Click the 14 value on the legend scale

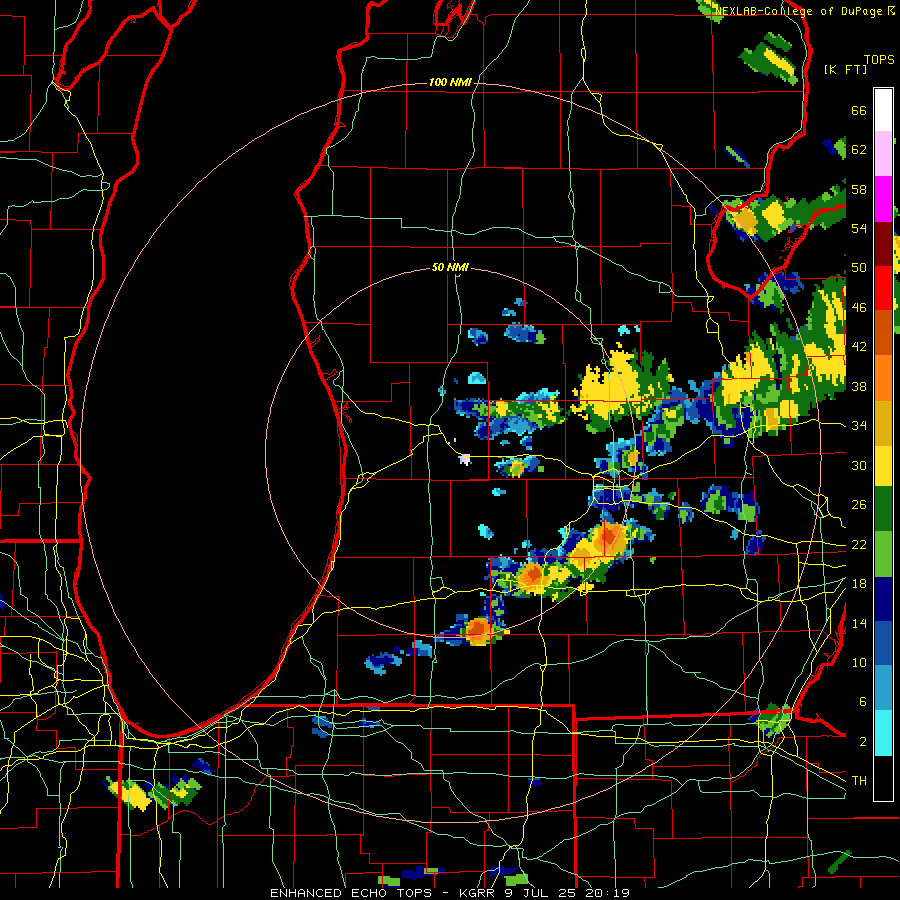(859, 623)
